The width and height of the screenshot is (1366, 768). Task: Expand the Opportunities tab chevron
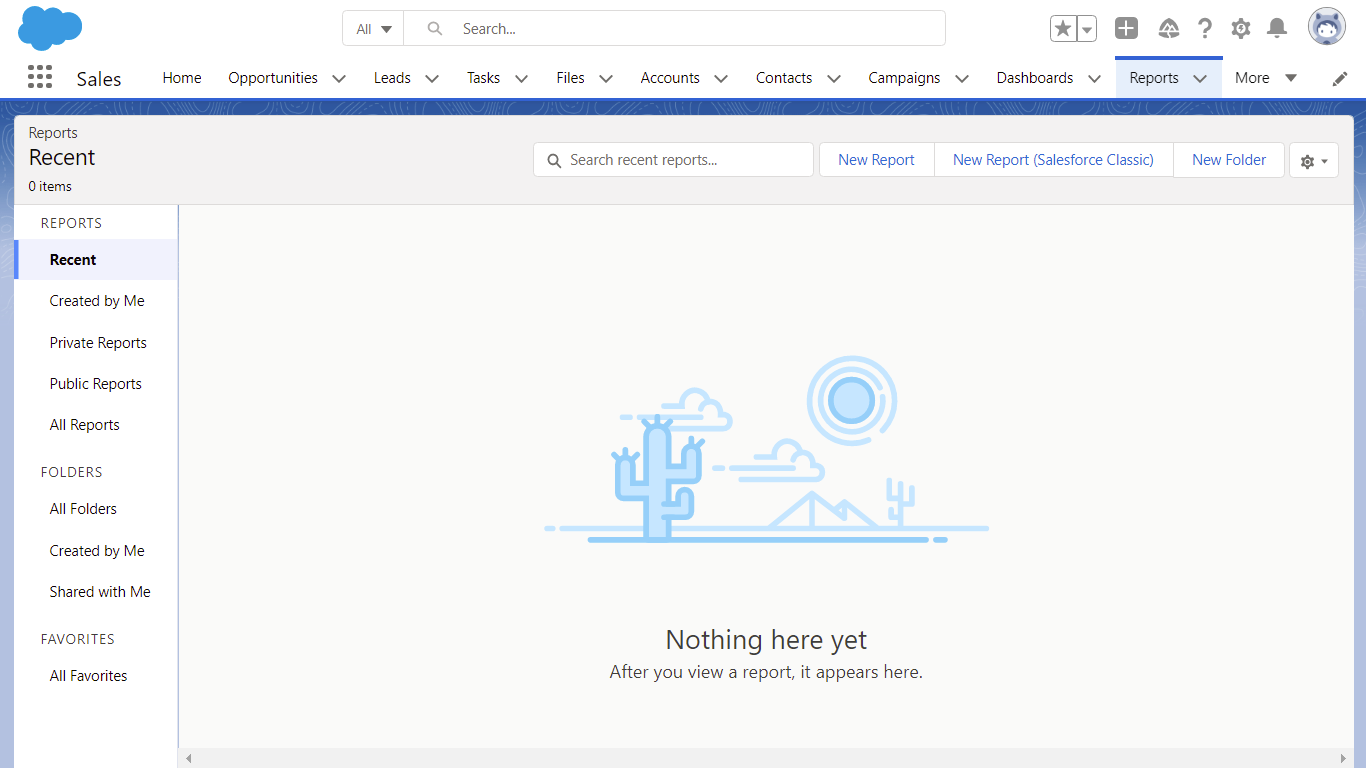click(339, 79)
